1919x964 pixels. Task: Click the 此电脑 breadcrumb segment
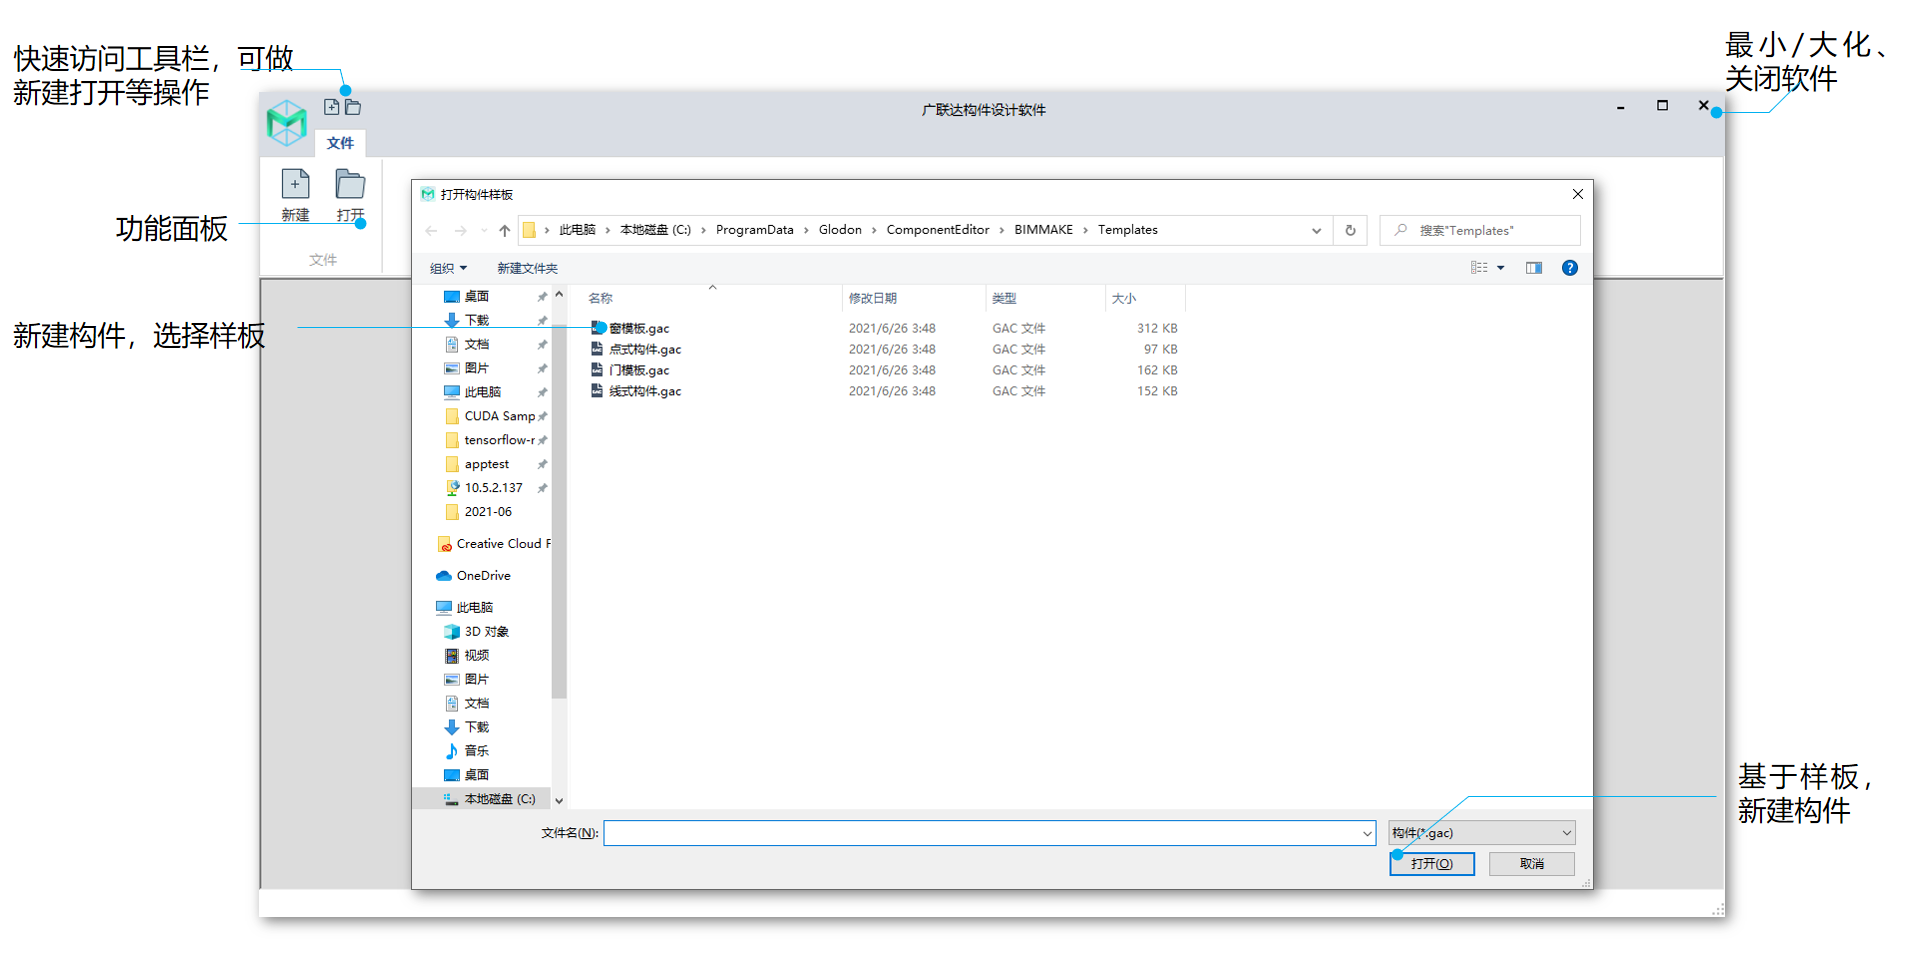point(577,230)
